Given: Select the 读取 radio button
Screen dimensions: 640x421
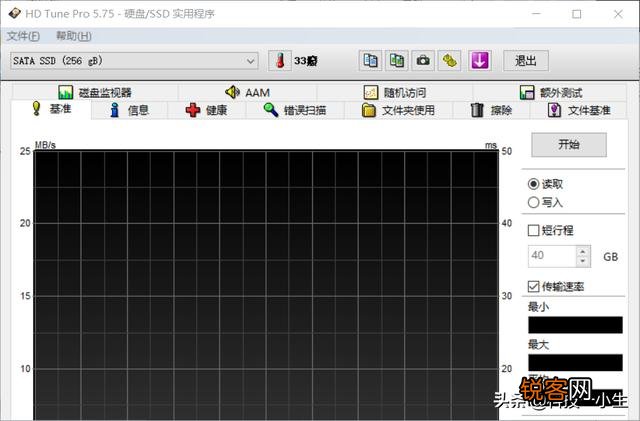Looking at the screenshot, I should [x=533, y=184].
